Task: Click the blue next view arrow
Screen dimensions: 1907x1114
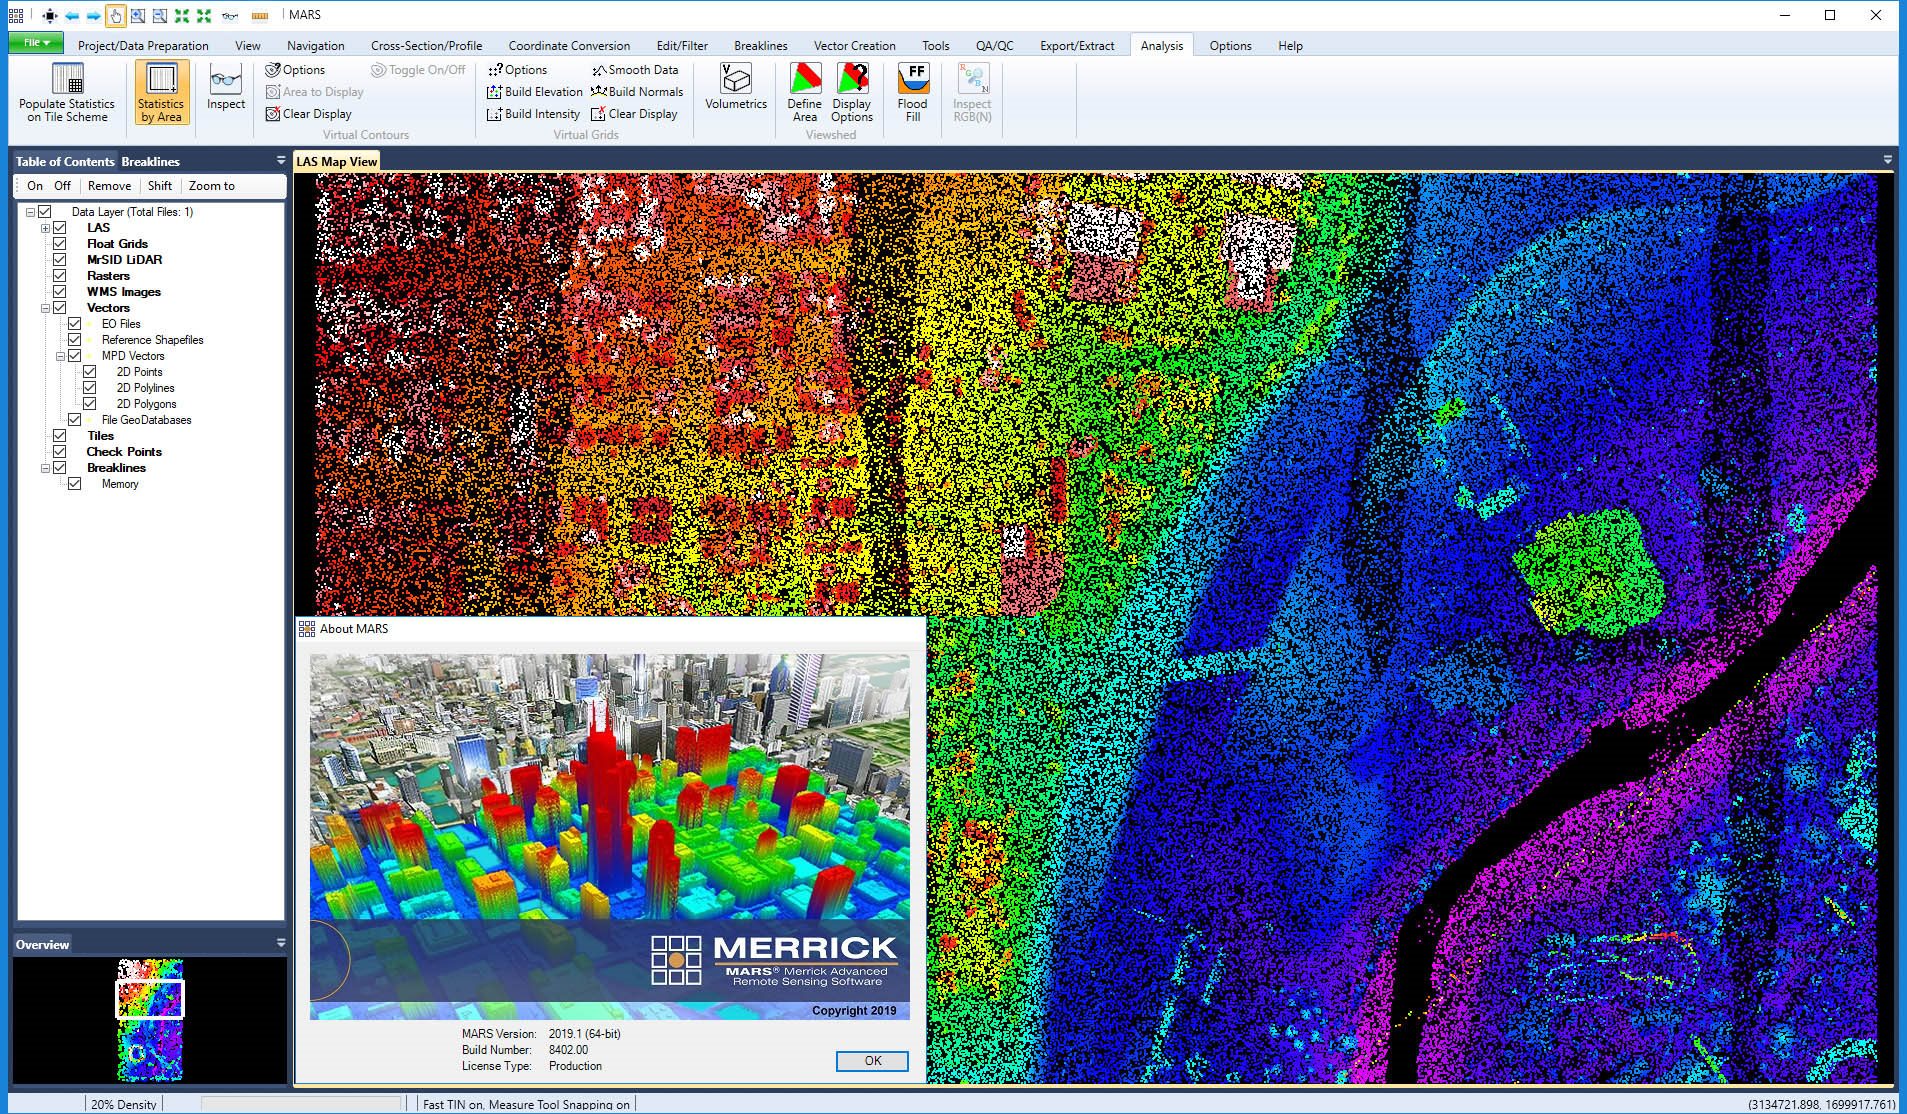Action: click(93, 16)
